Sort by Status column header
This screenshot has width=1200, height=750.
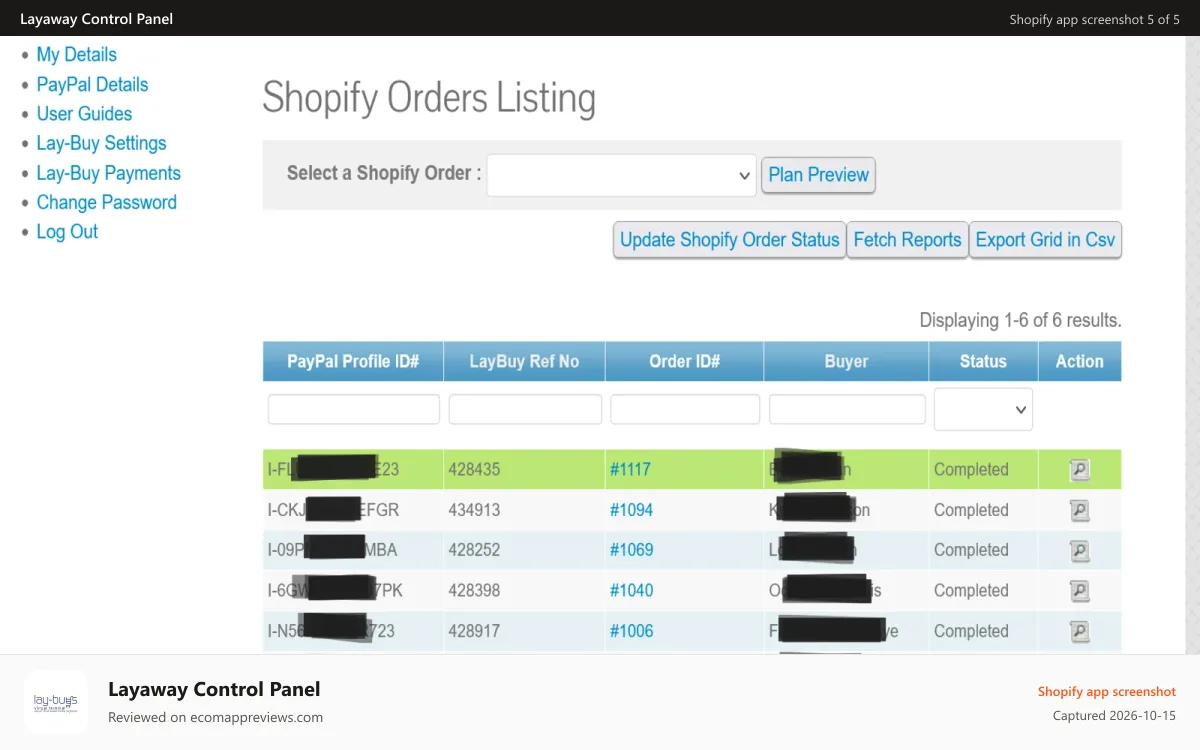[x=983, y=362]
